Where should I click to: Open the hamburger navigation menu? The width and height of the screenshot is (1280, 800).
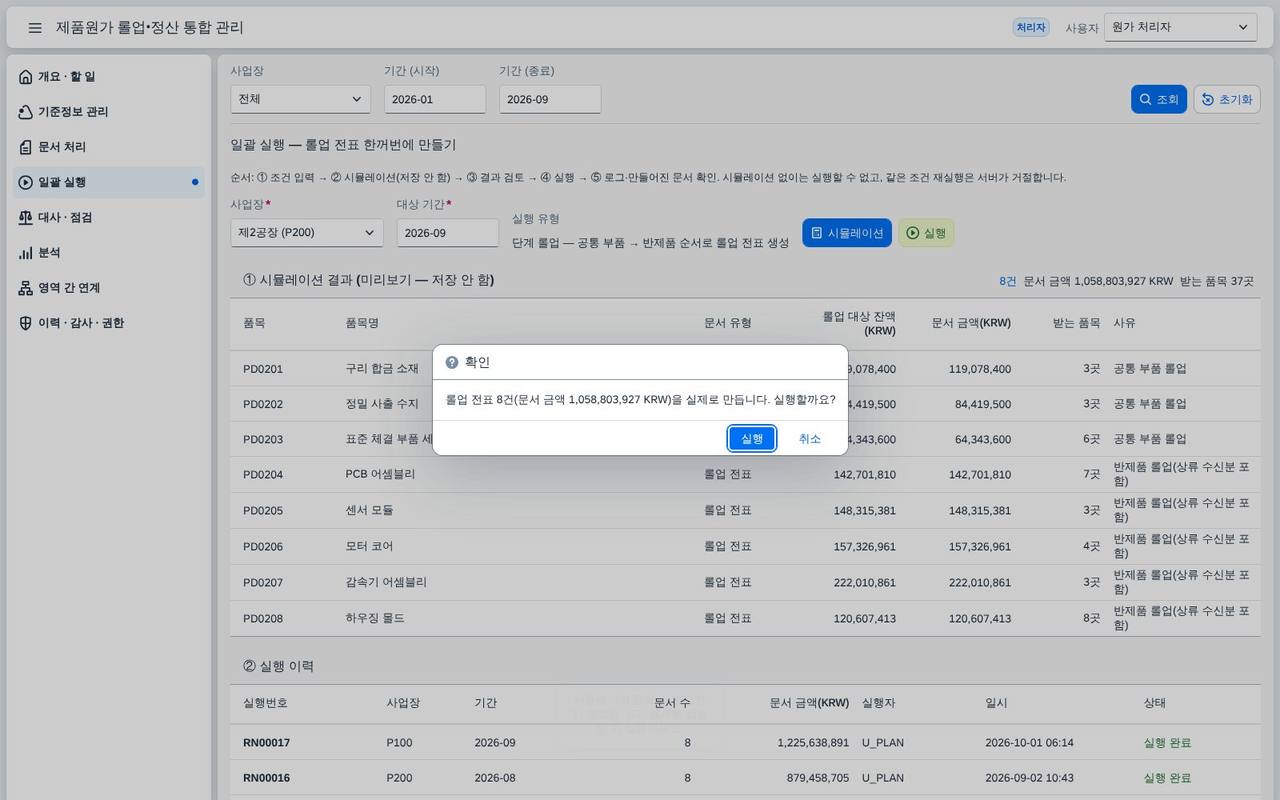point(35,28)
